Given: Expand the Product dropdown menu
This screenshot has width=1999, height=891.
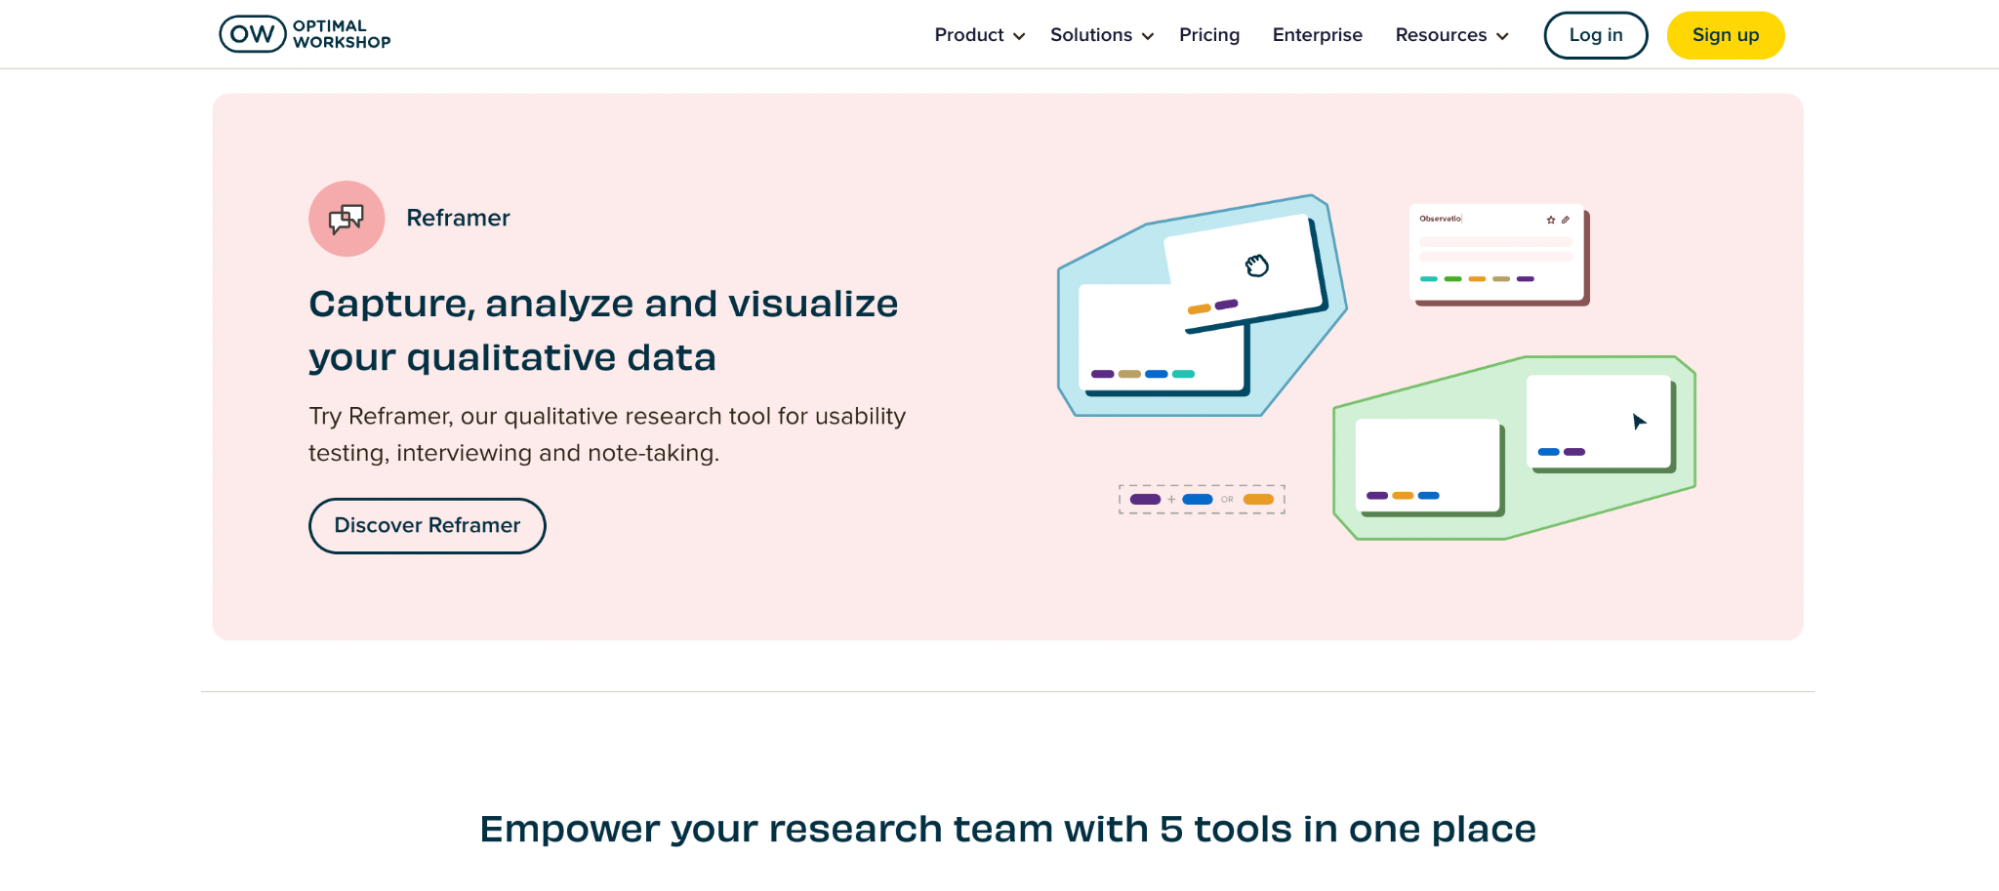Looking at the screenshot, I should point(979,35).
